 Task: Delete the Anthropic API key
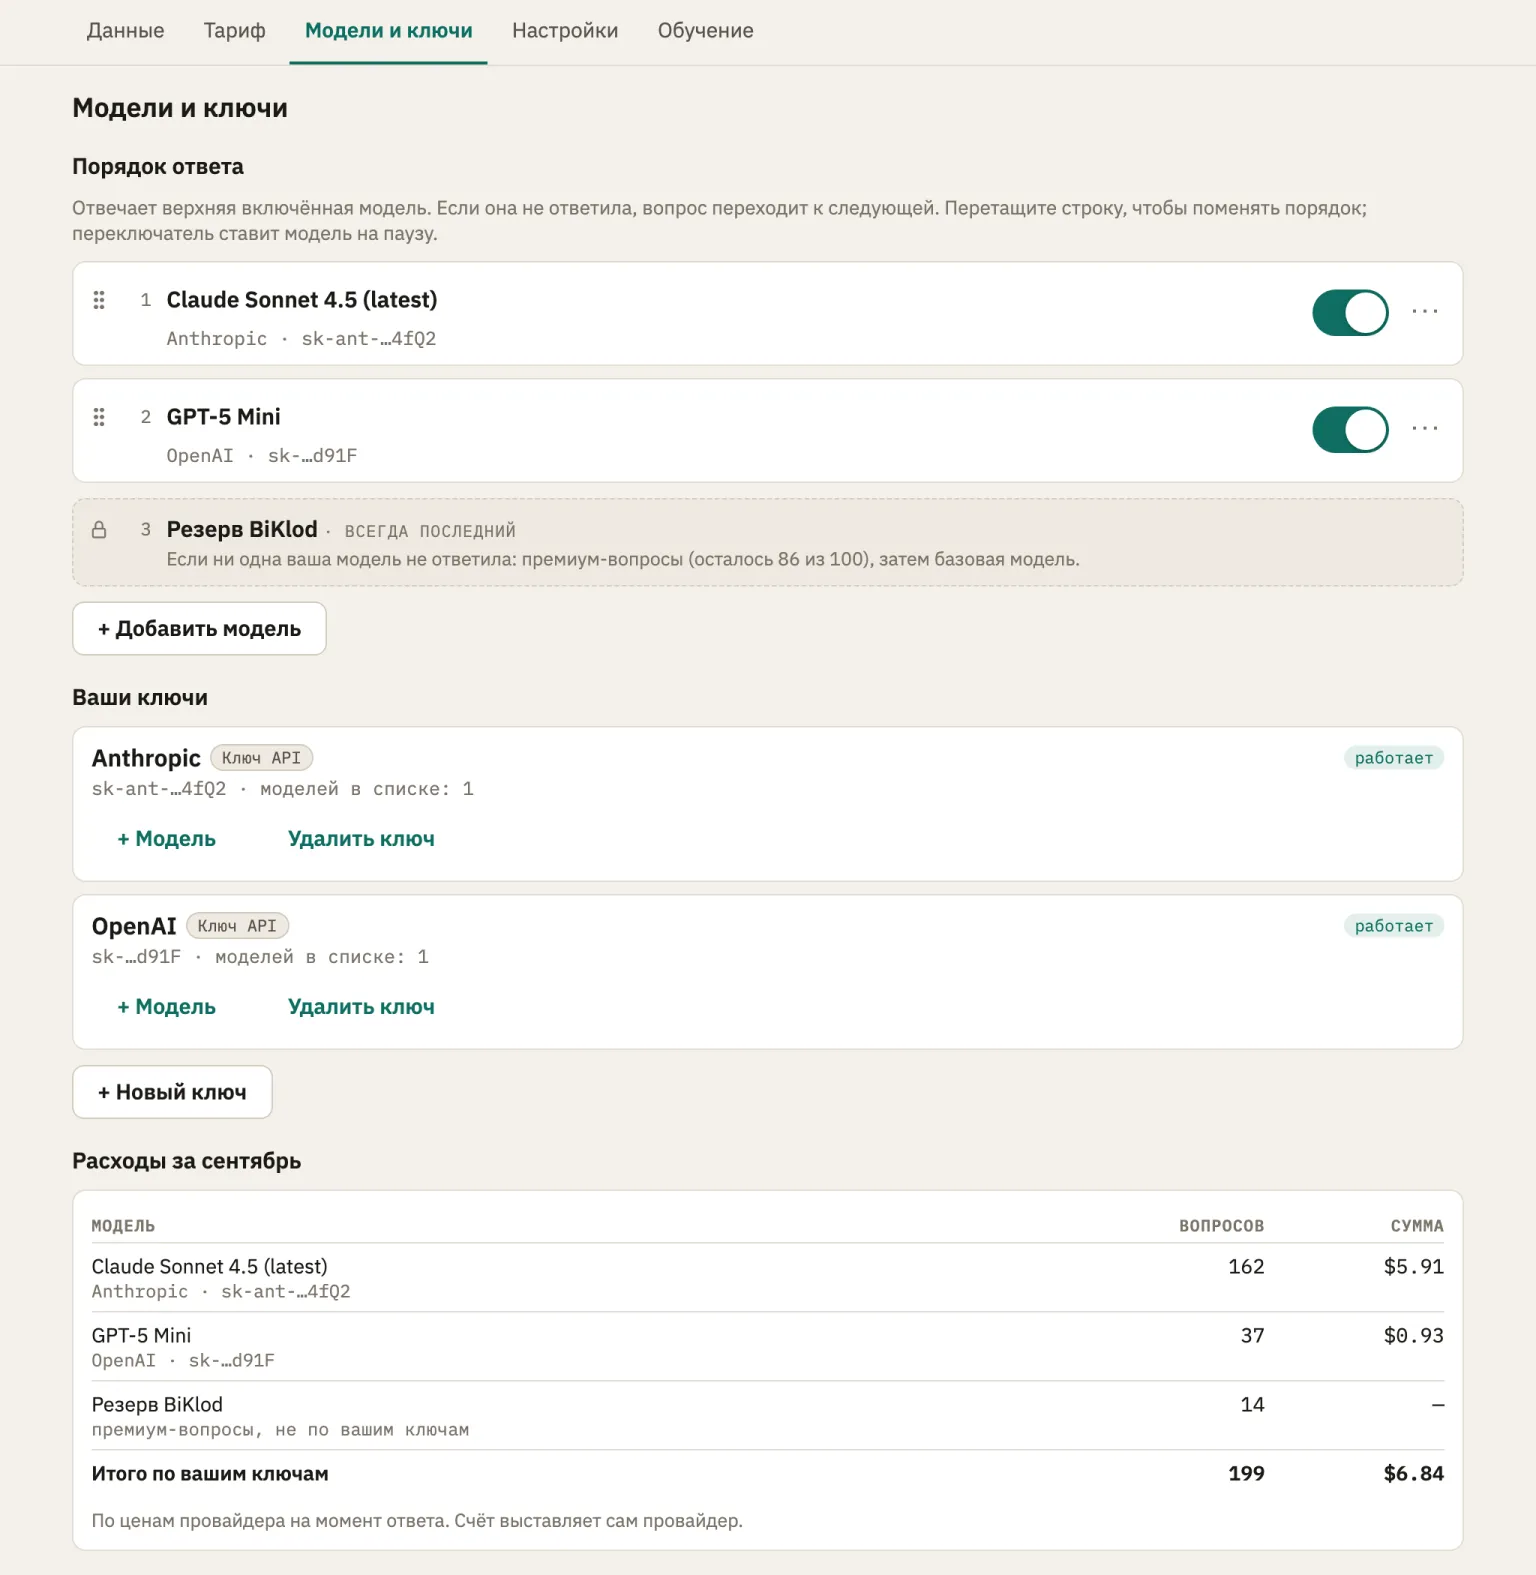click(x=361, y=839)
